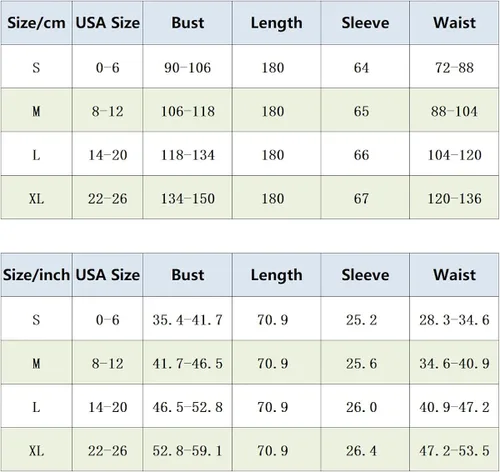
Task: Click the inch Bust cell 52.8-59.1
Action: 188,451
